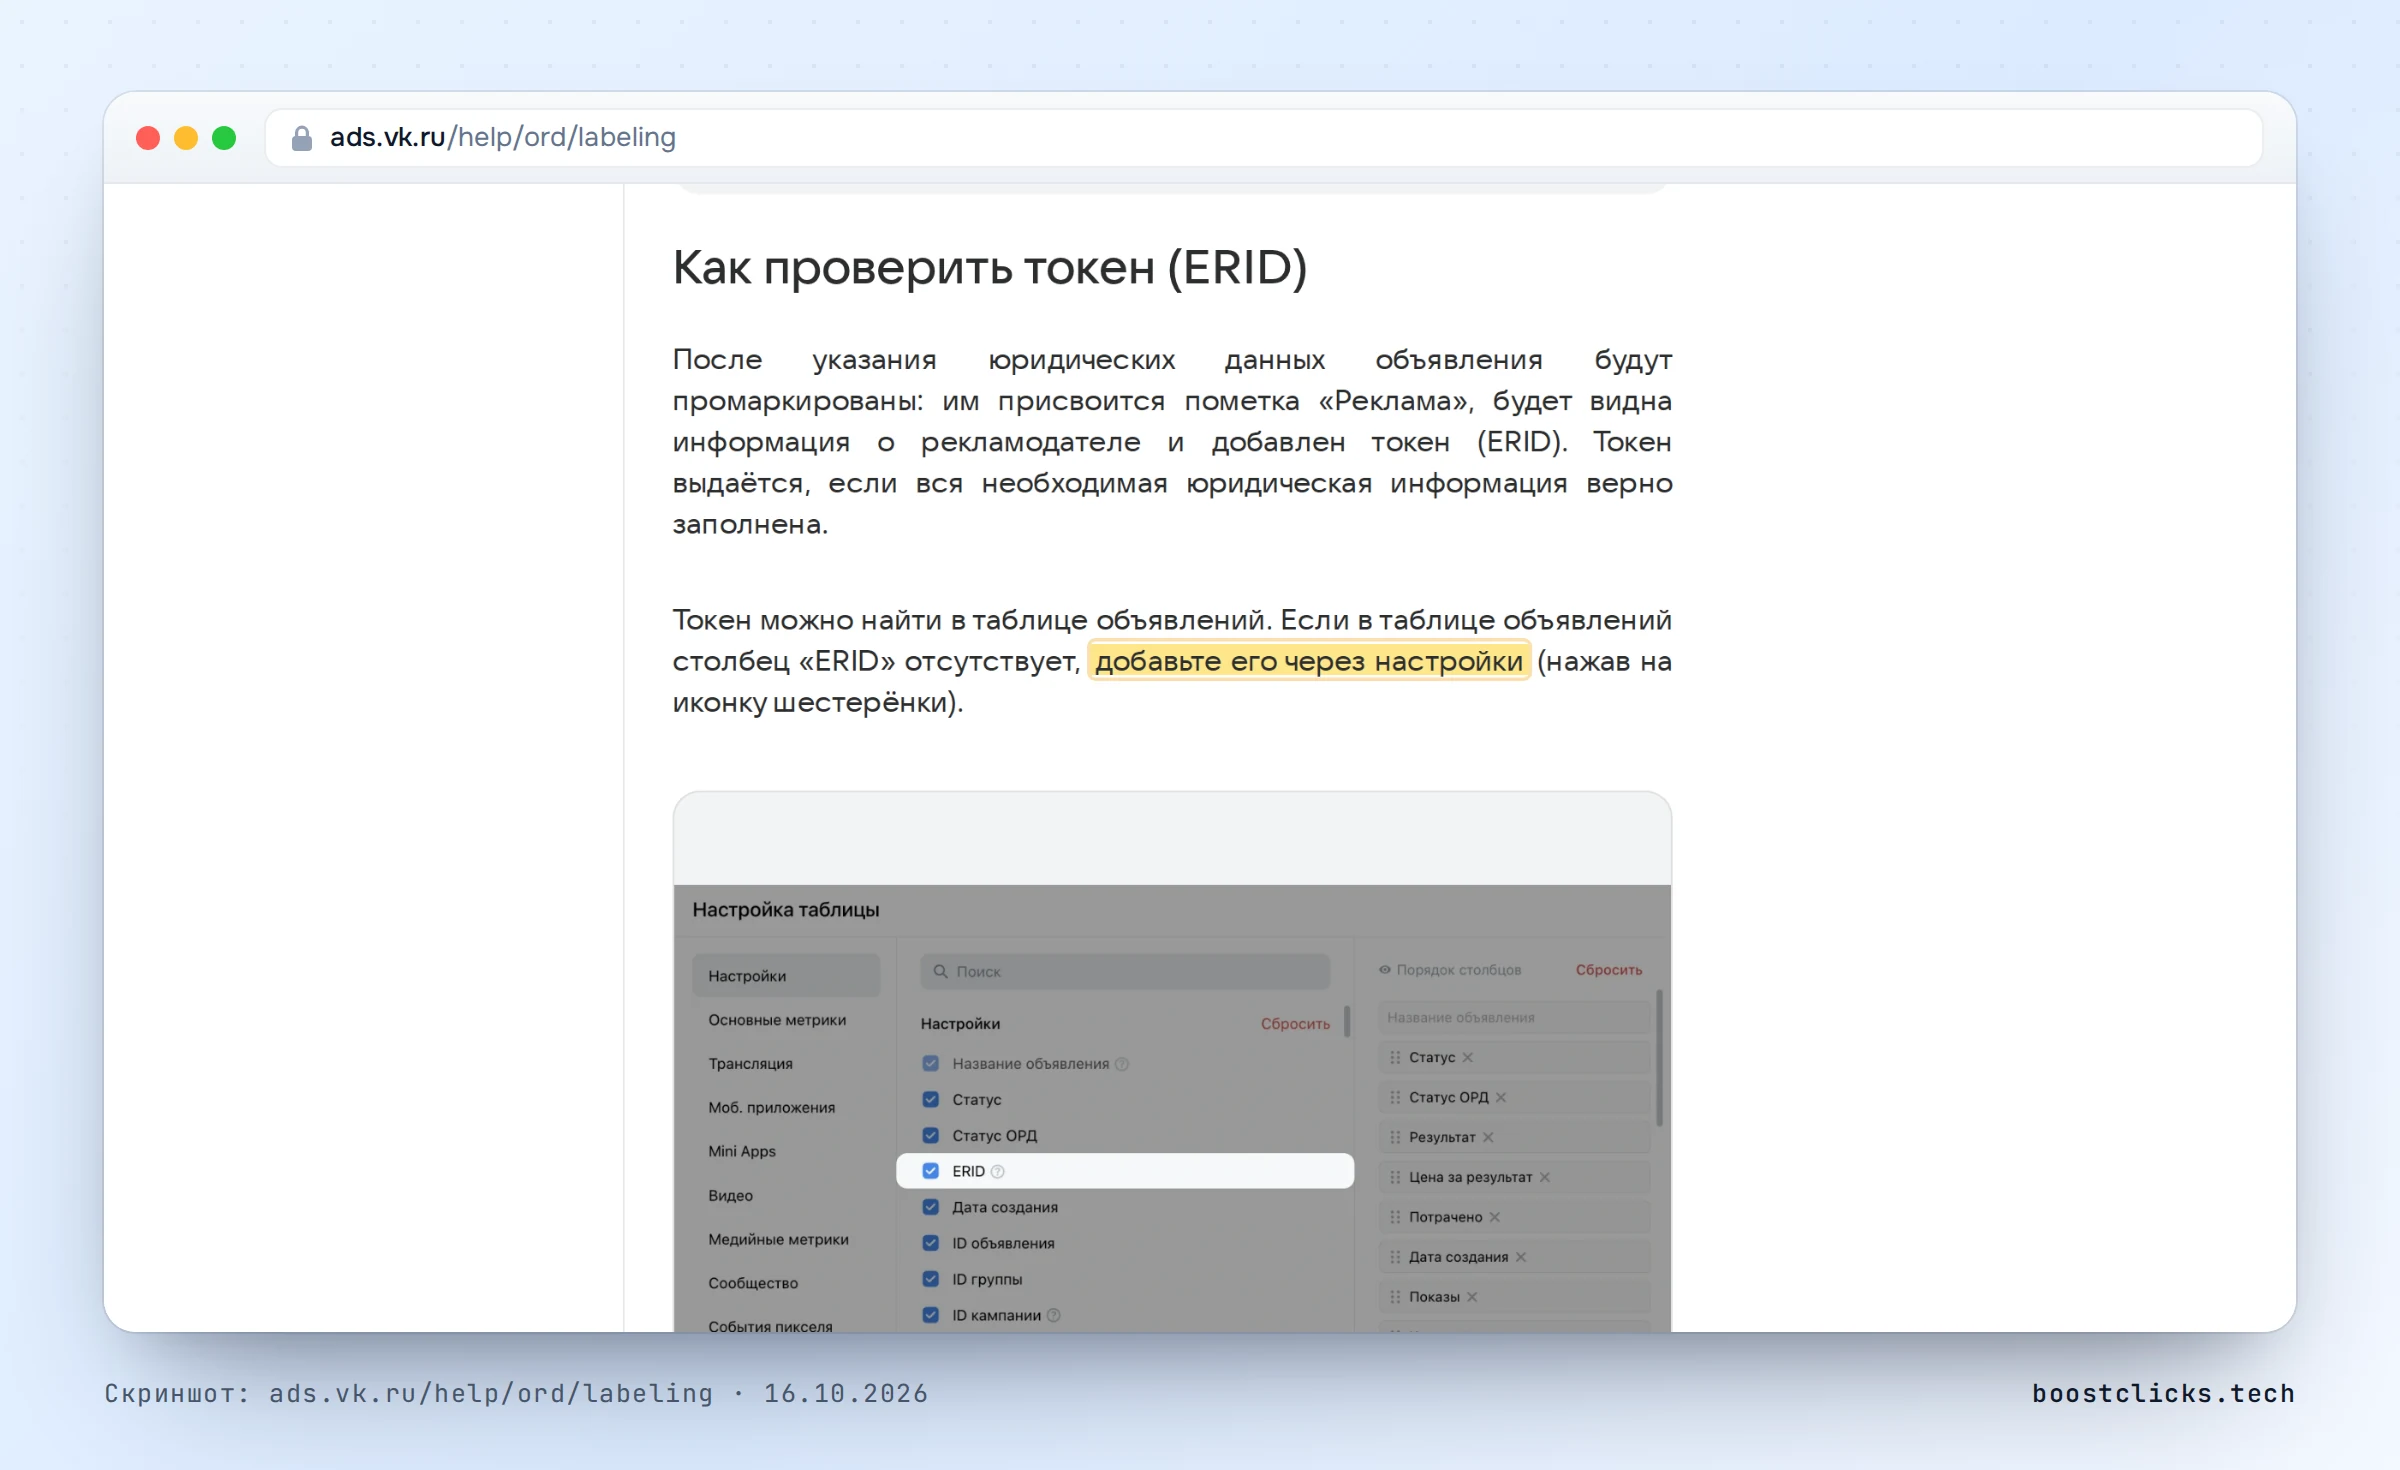Screen dimensions: 2400x1470
Task: Click scrollbar thumb of the settings checkbox list
Action: [x=1347, y=1021]
